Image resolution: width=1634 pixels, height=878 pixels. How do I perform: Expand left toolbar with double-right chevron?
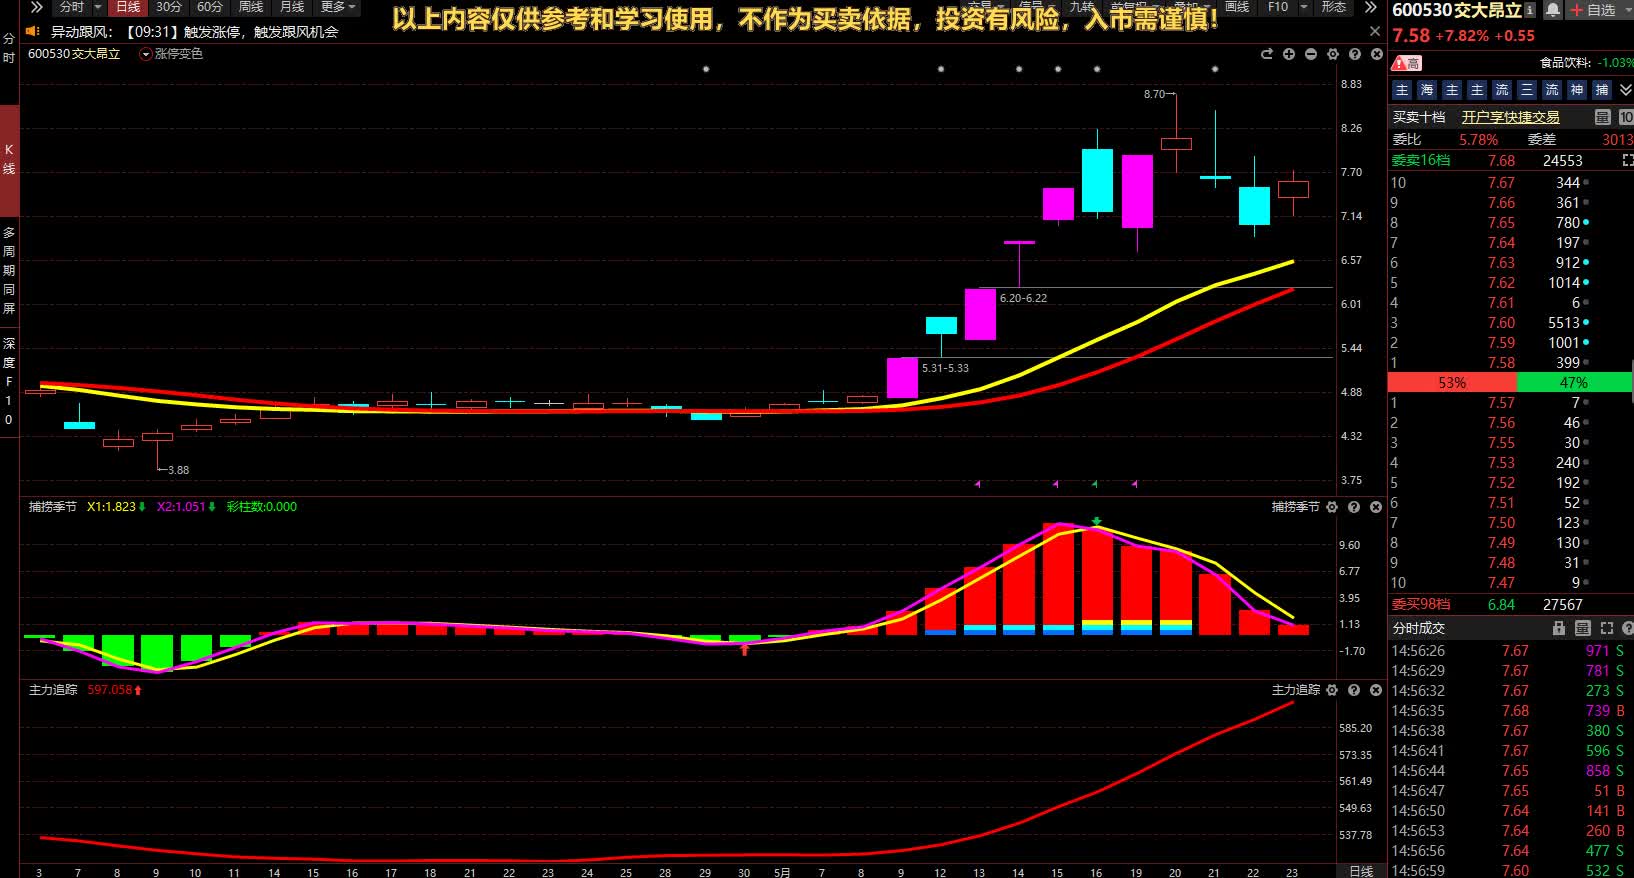[x=36, y=7]
